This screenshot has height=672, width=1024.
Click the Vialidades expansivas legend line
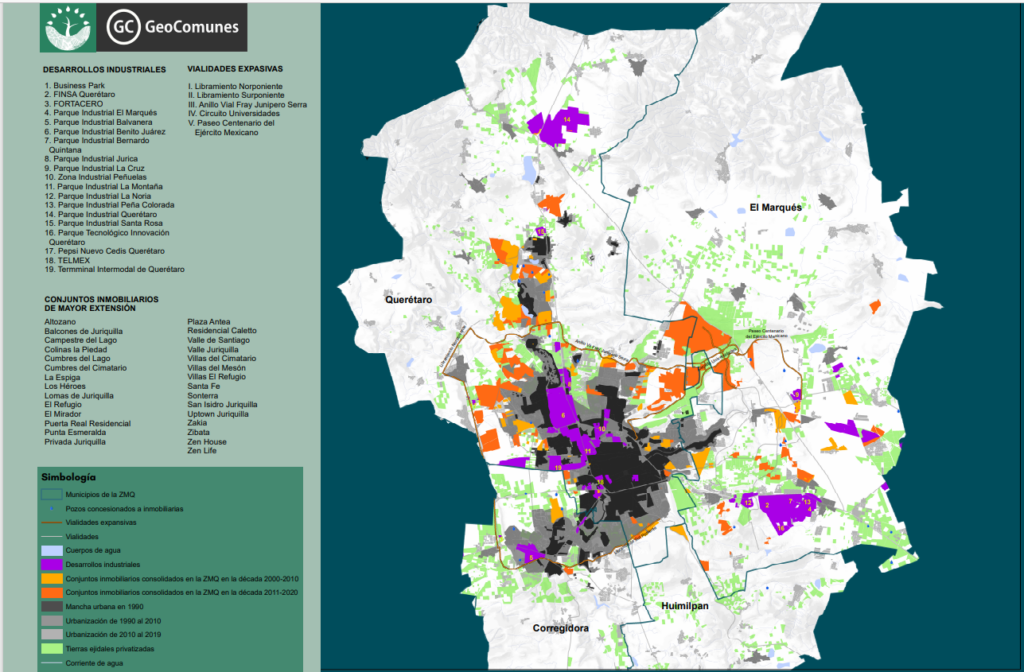pos(52,522)
